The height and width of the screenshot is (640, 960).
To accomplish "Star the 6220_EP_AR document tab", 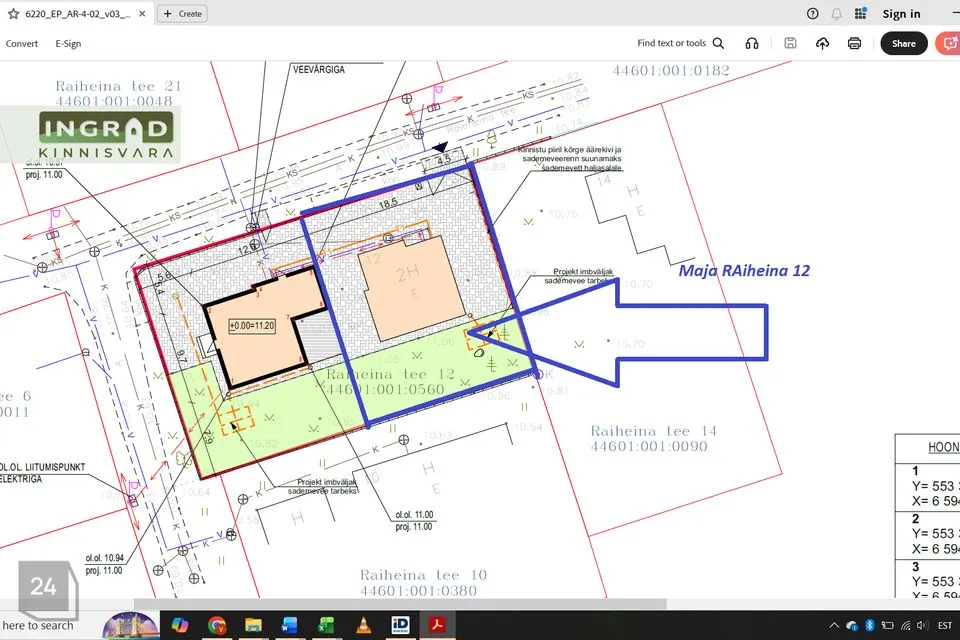I will (13, 14).
